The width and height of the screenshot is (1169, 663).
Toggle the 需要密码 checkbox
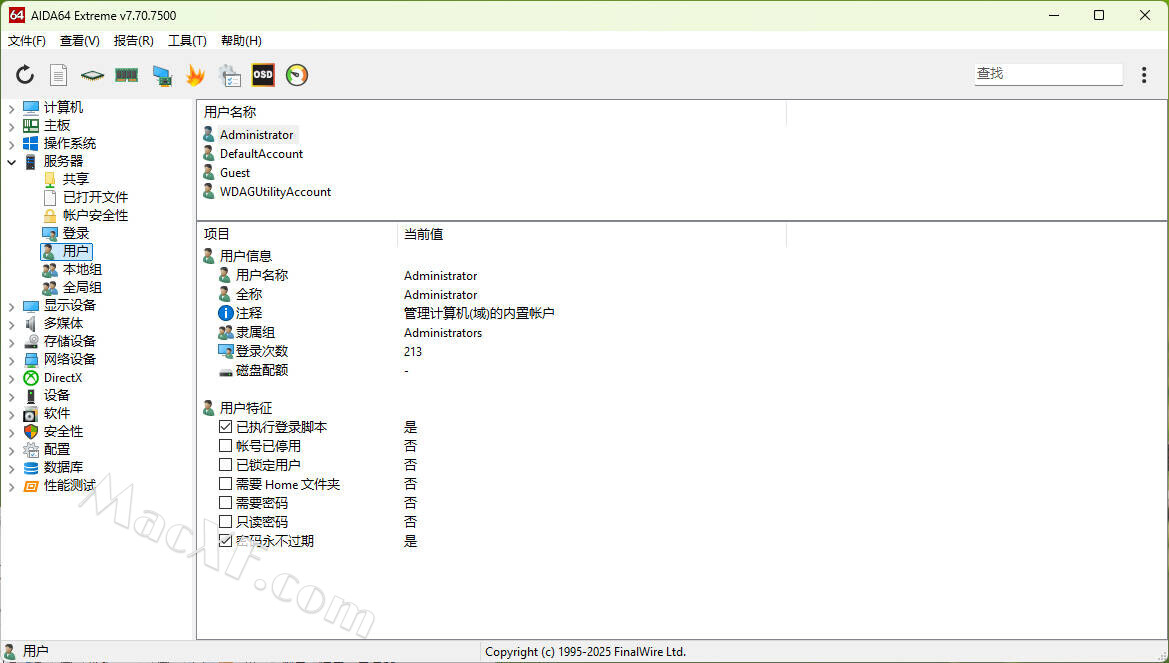point(225,503)
